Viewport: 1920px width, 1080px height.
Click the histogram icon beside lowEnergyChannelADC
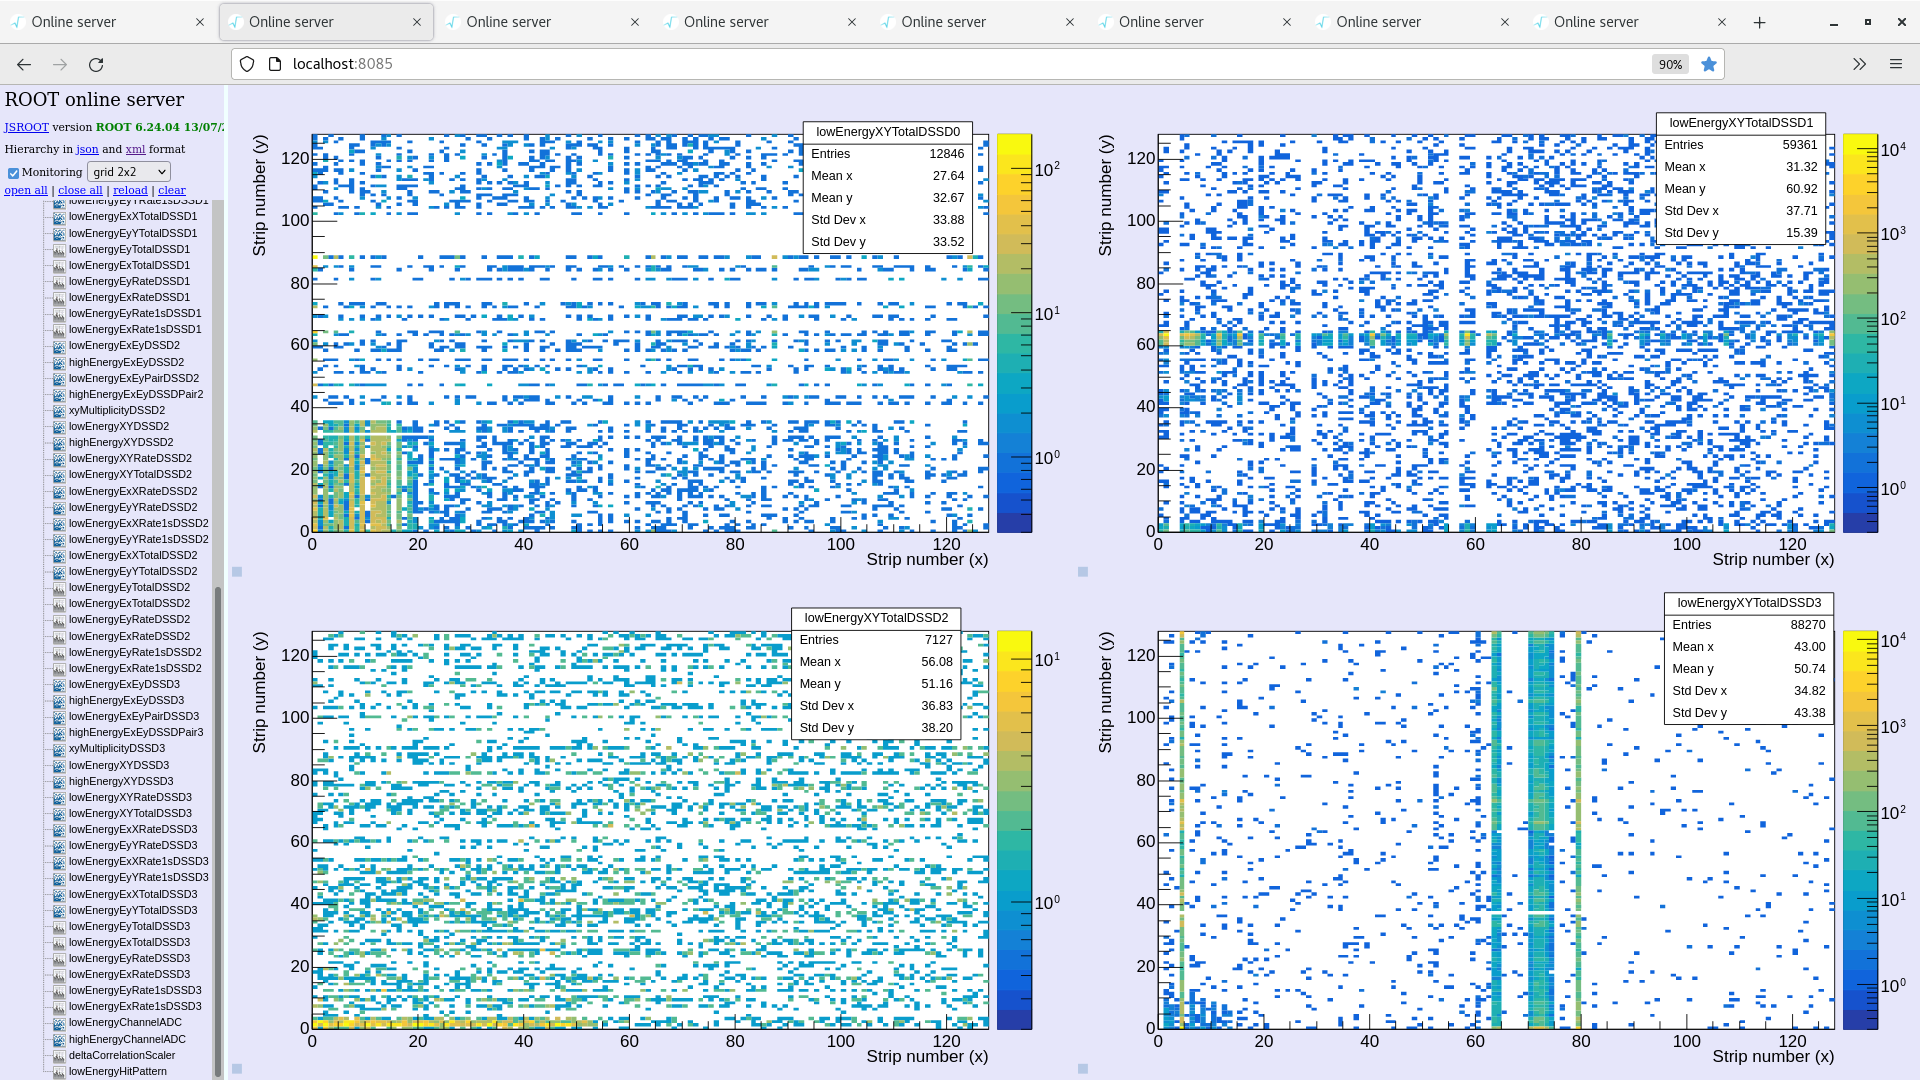click(58, 1022)
